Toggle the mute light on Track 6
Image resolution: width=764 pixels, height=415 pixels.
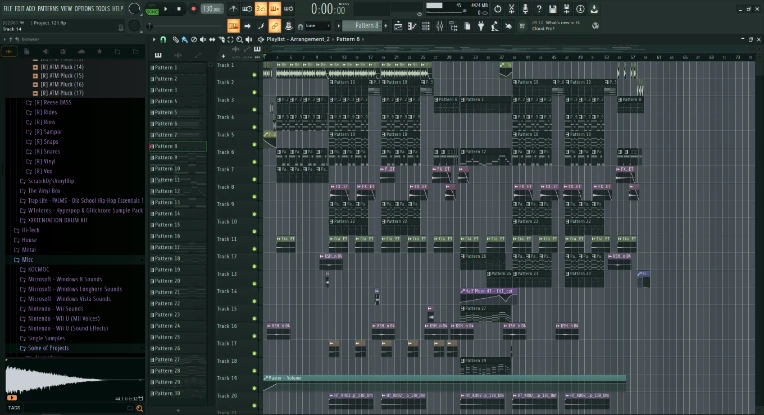255,152
